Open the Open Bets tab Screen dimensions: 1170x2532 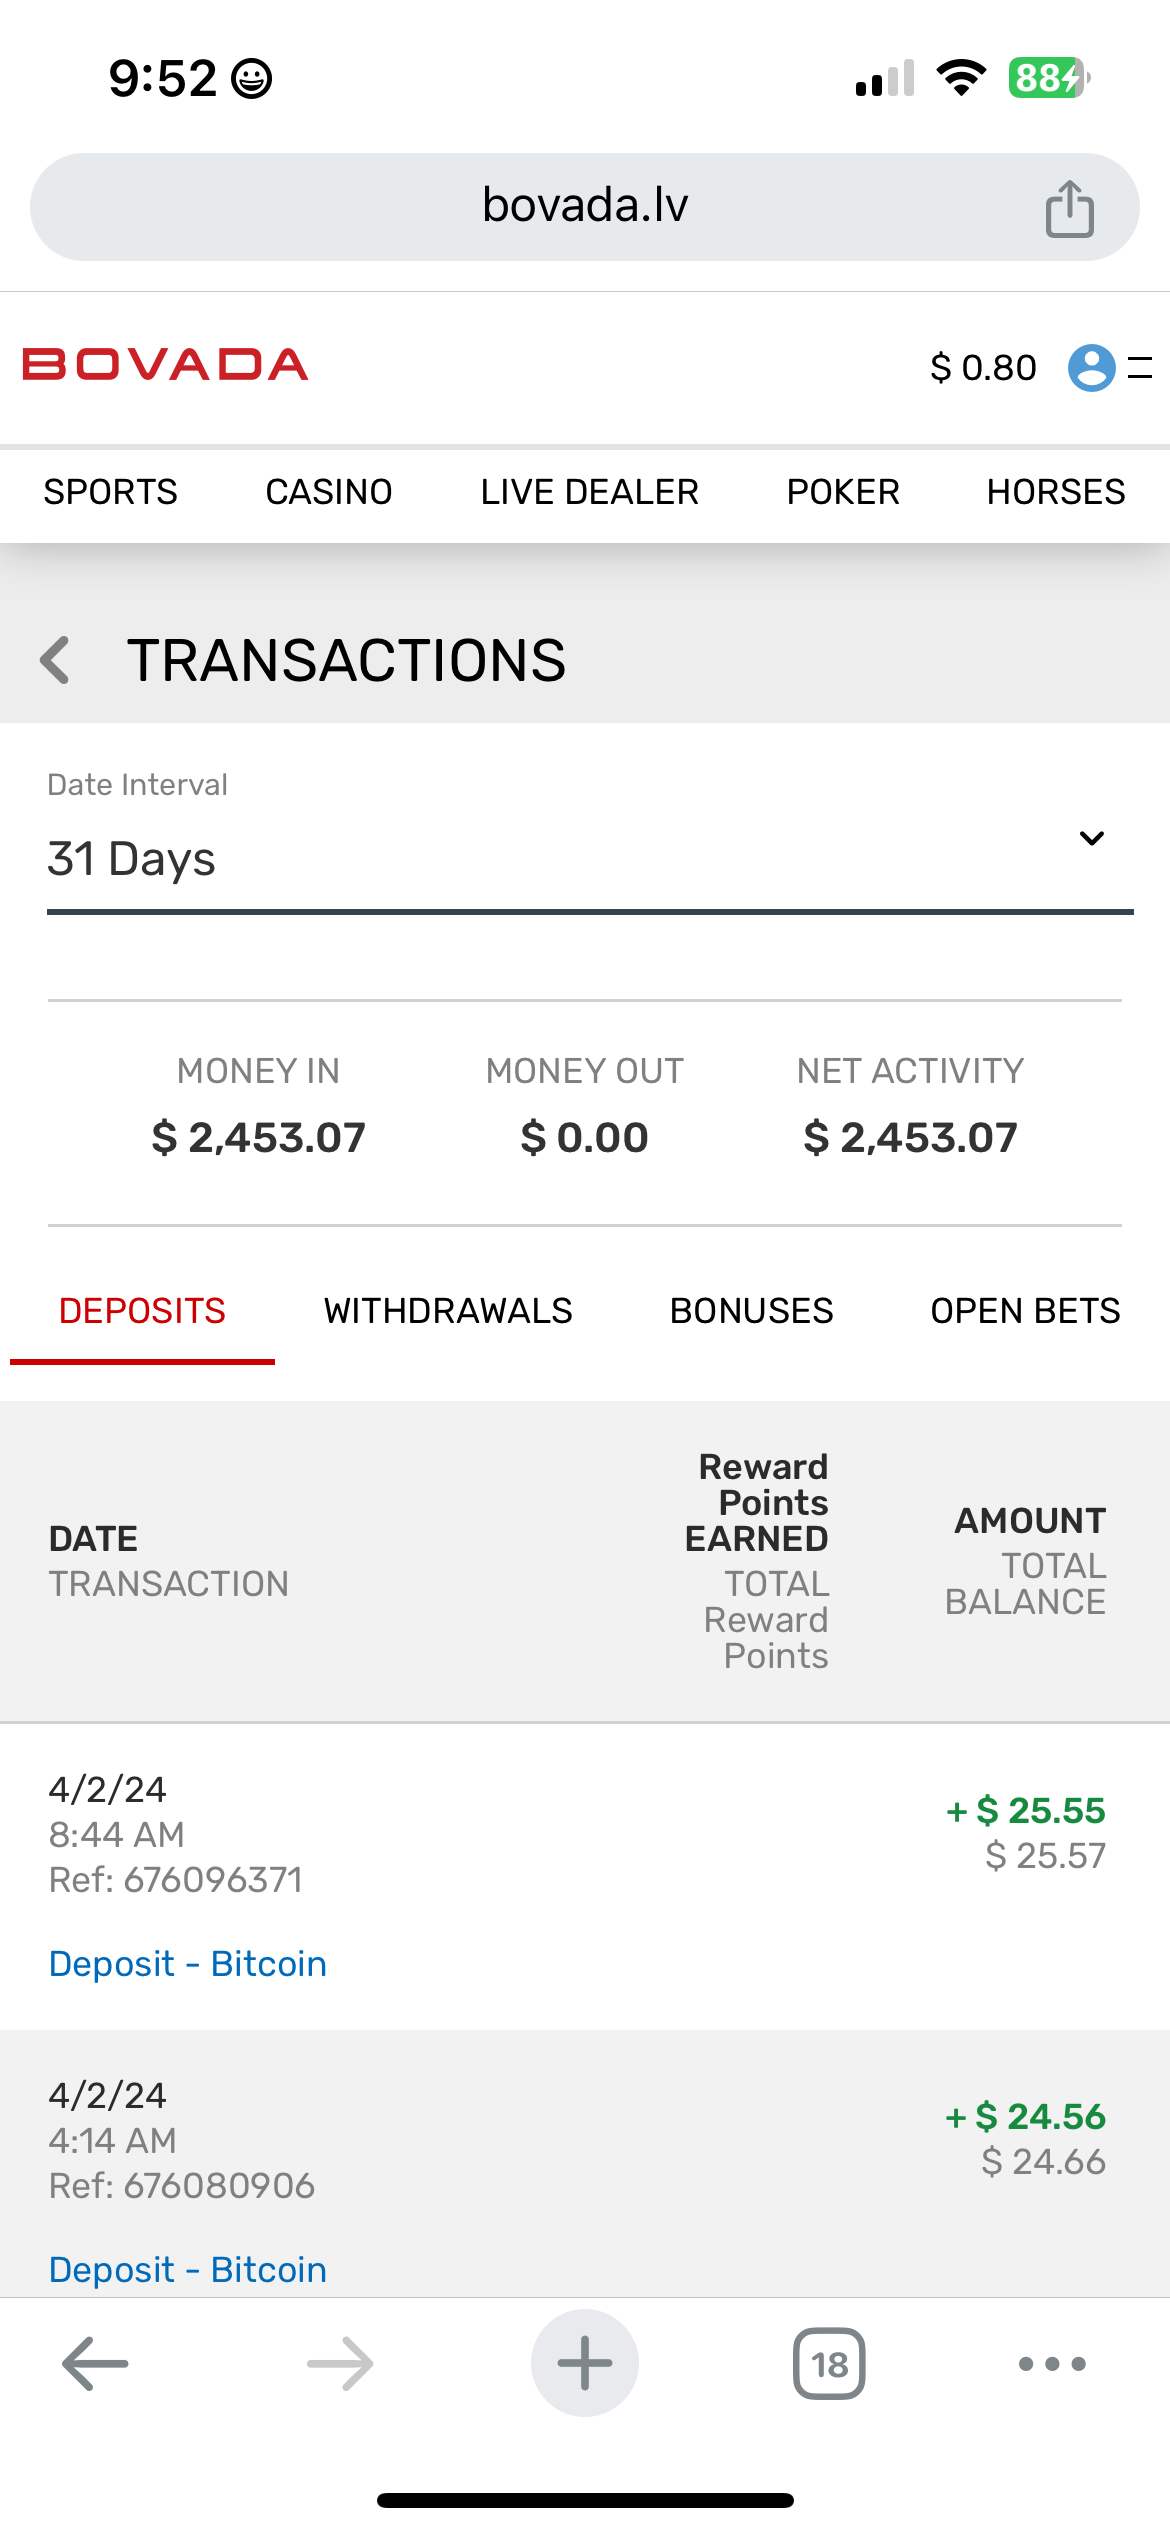click(1025, 1311)
